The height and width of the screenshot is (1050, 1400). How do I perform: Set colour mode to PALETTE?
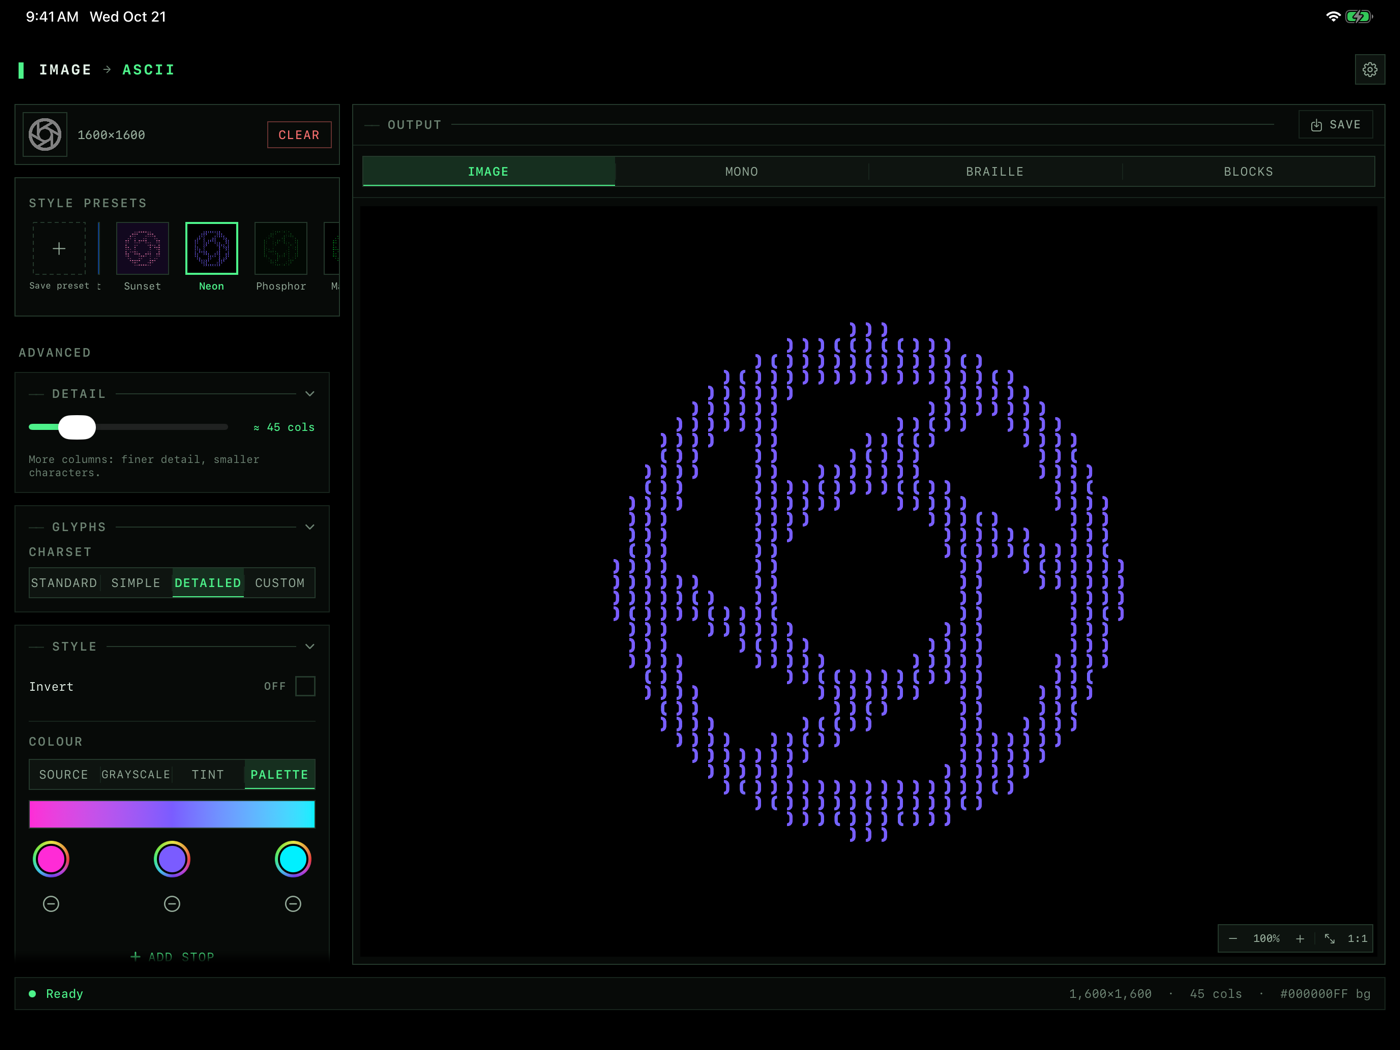click(x=280, y=775)
